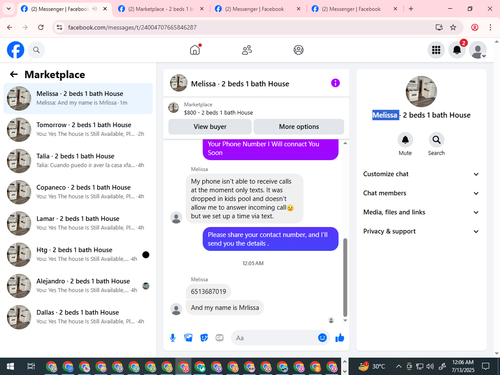This screenshot has height=375, width=500.
Task: Open a new browser tab
Action: [x=411, y=9]
